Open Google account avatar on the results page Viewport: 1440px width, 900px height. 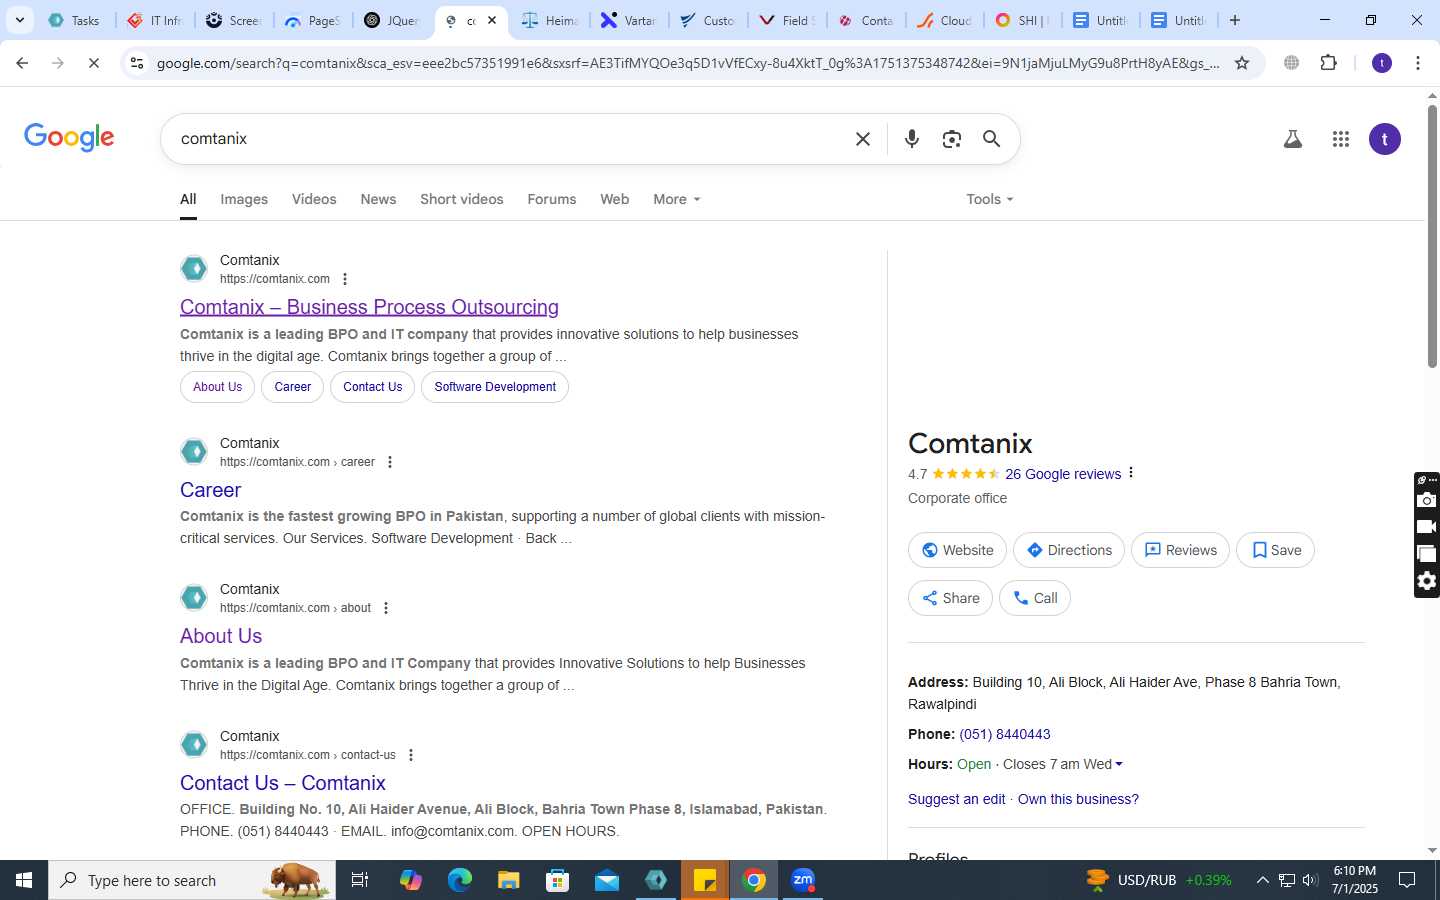tap(1384, 139)
